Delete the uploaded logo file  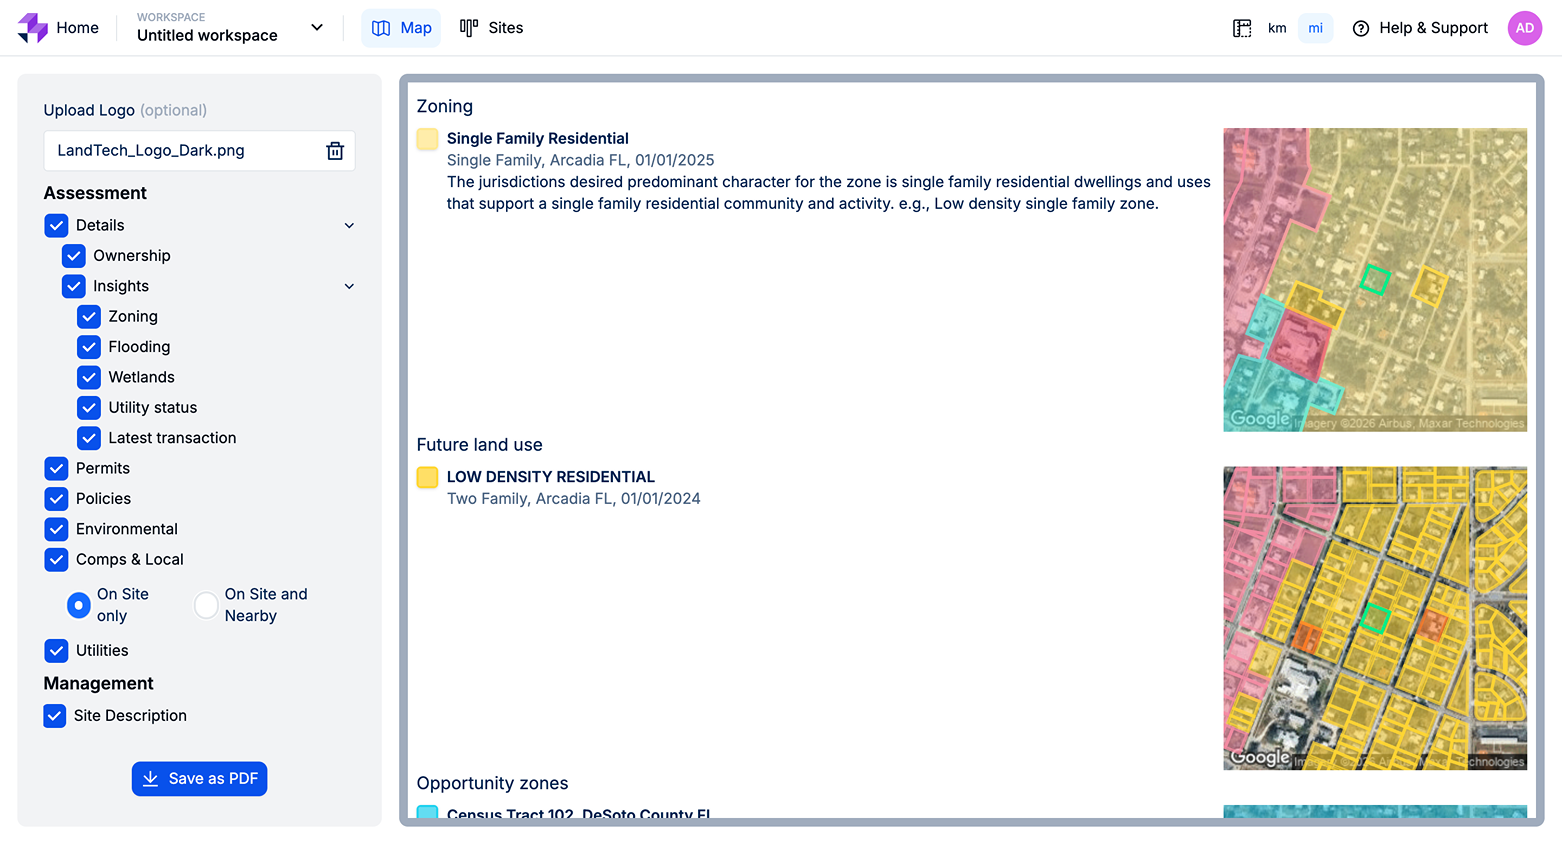click(x=335, y=151)
